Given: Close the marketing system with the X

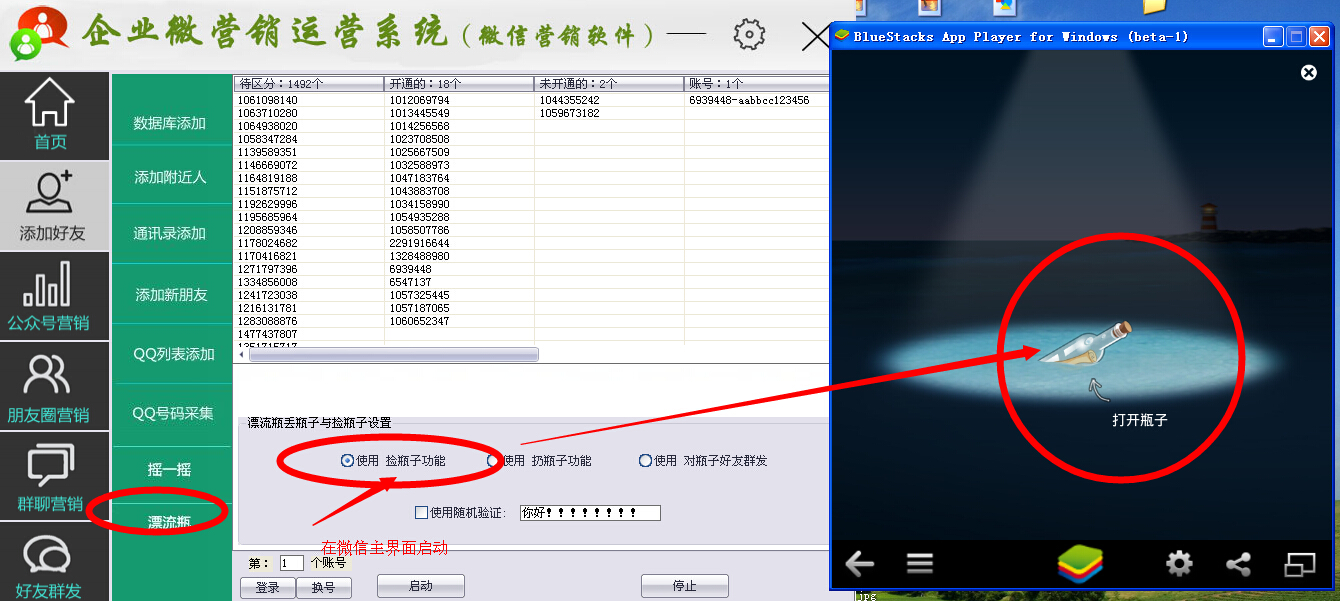Looking at the screenshot, I should pyautogui.click(x=815, y=36).
